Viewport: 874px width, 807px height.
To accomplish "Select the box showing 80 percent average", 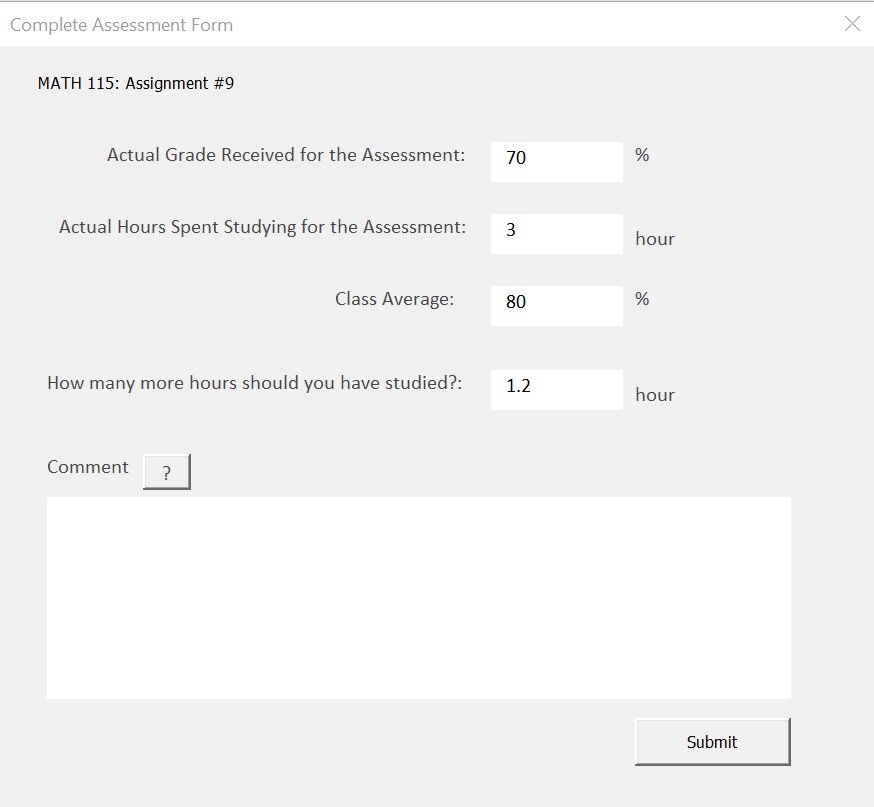I will click(x=556, y=305).
